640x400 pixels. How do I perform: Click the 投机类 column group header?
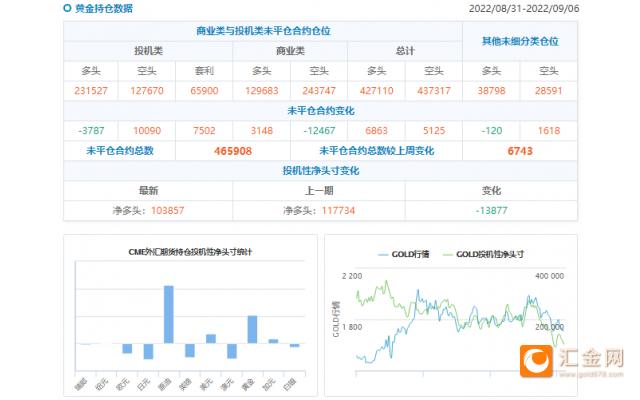tap(149, 51)
